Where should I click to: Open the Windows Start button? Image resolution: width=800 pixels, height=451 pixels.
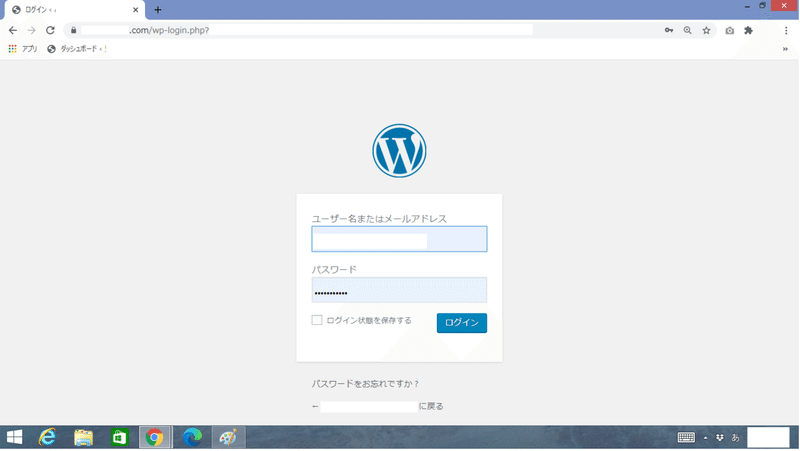tap(14, 437)
